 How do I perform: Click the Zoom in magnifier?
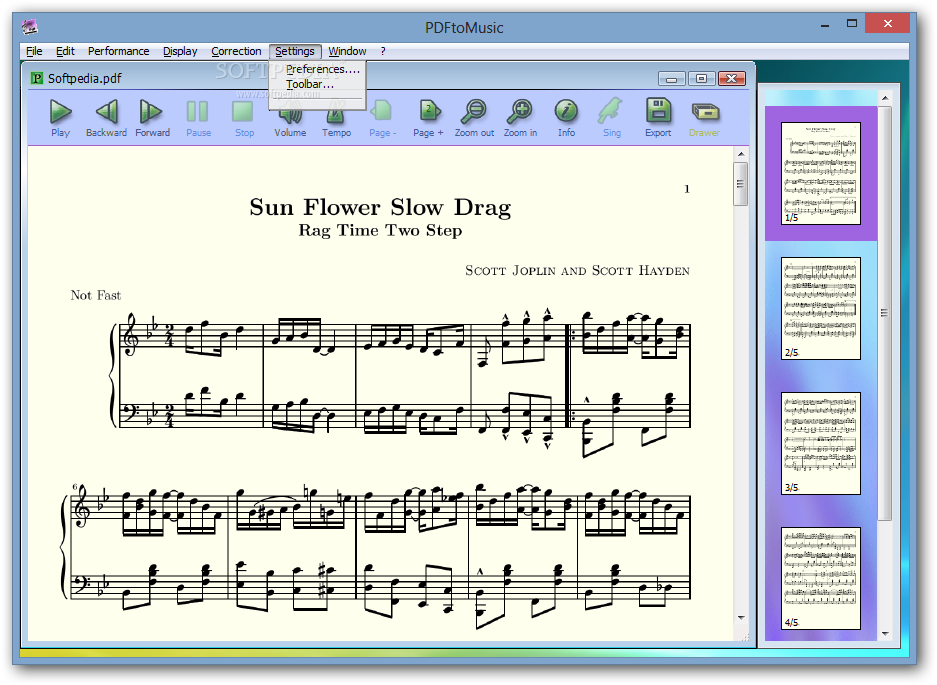click(x=520, y=118)
